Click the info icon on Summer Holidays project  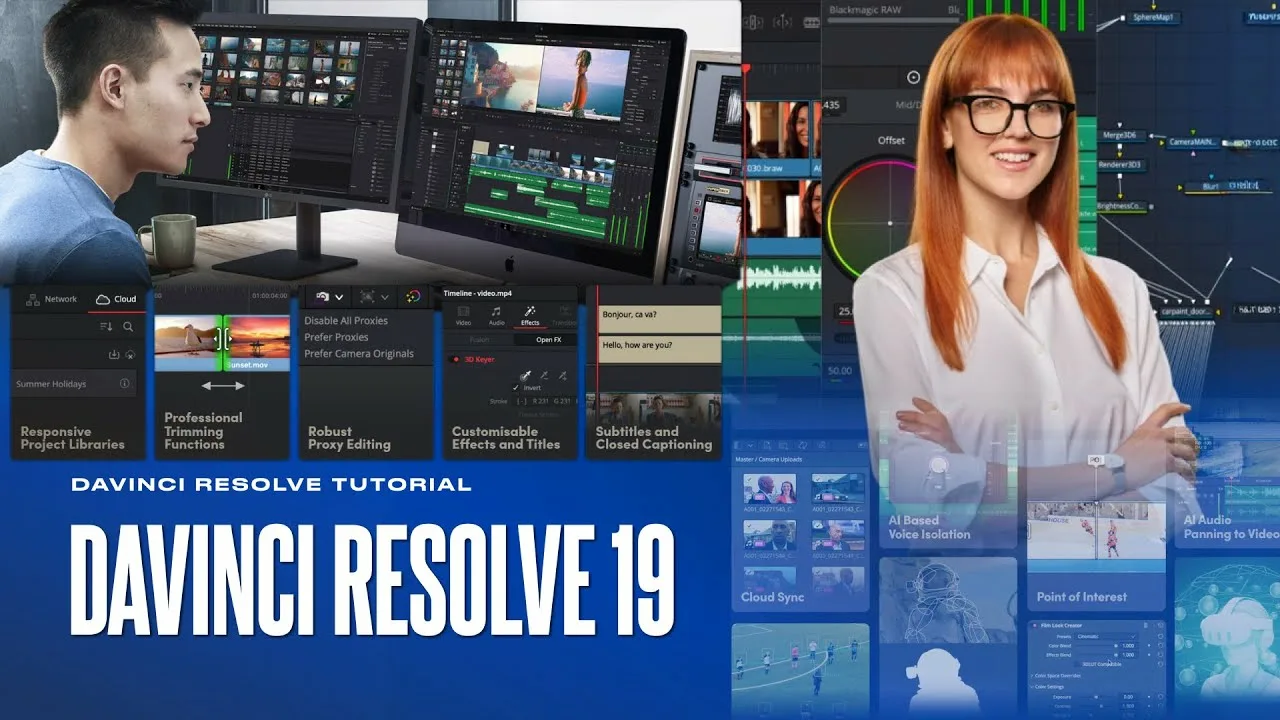125,383
